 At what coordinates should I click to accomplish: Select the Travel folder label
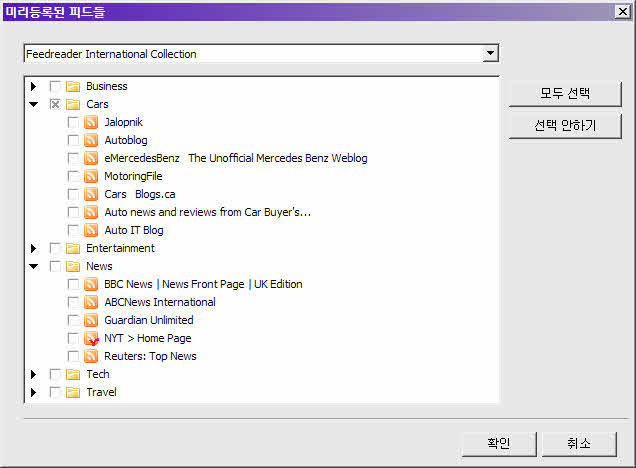[101, 392]
